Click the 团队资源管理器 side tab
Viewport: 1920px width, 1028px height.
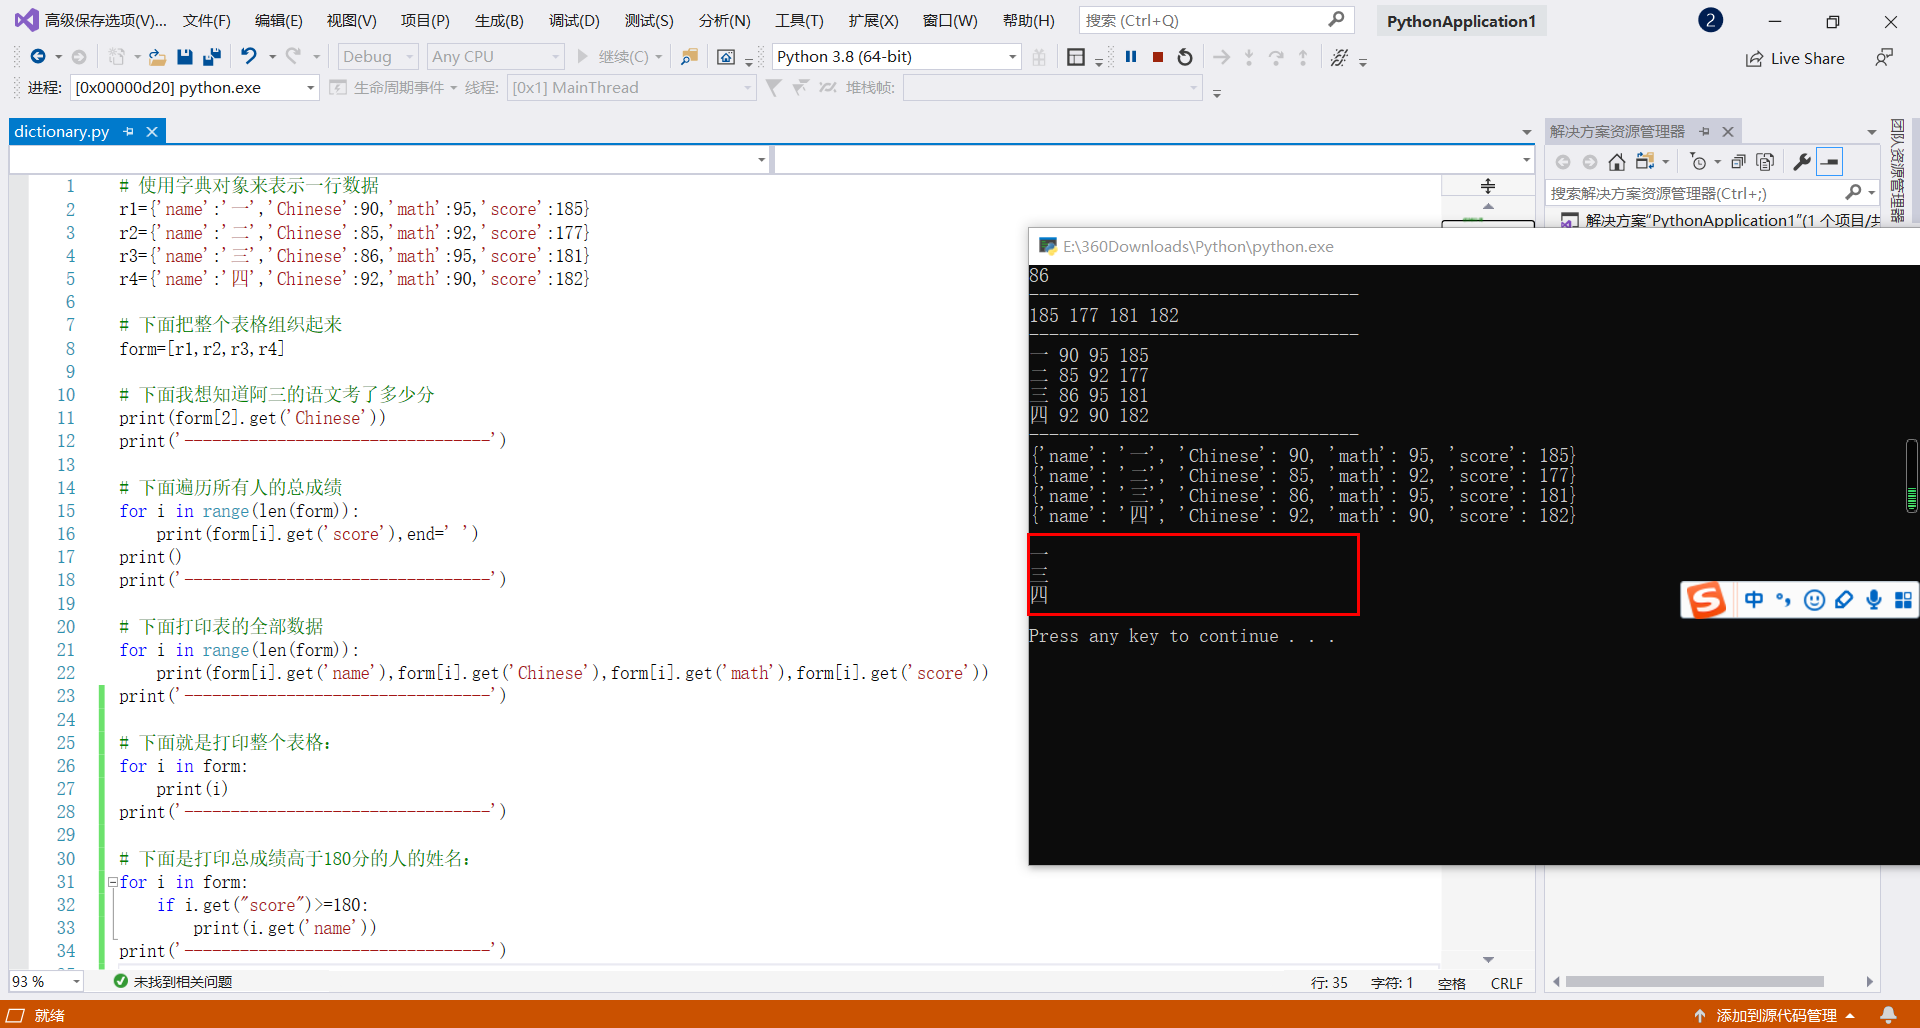click(1898, 170)
